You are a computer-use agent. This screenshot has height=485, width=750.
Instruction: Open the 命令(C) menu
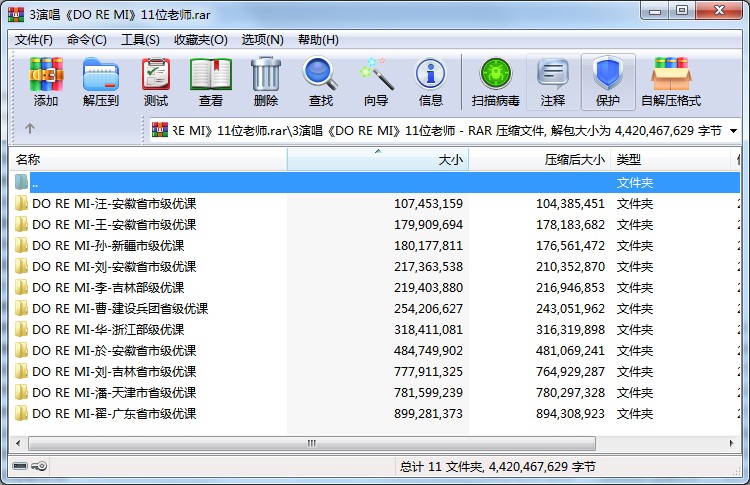coord(87,40)
